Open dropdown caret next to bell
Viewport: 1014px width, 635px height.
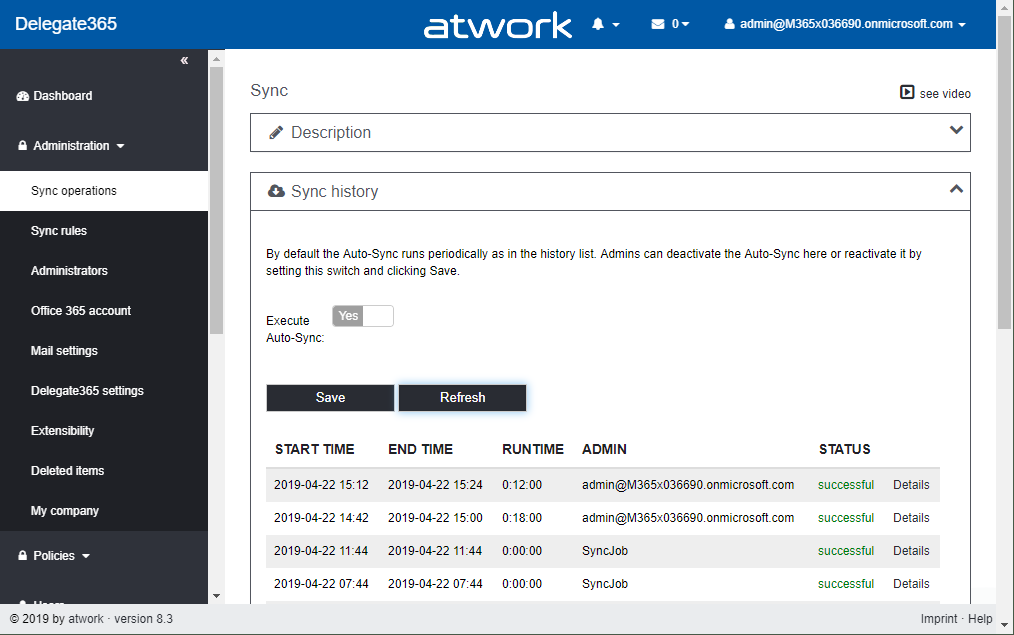616,25
